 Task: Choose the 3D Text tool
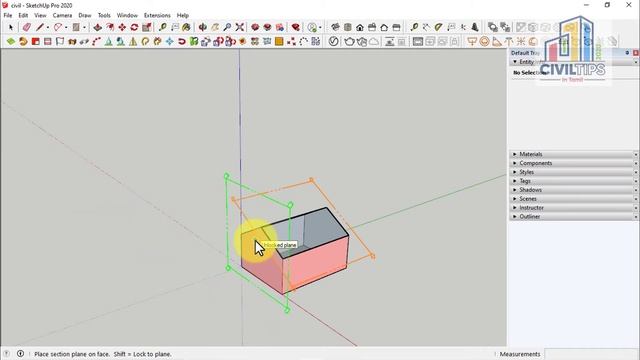coord(475,27)
